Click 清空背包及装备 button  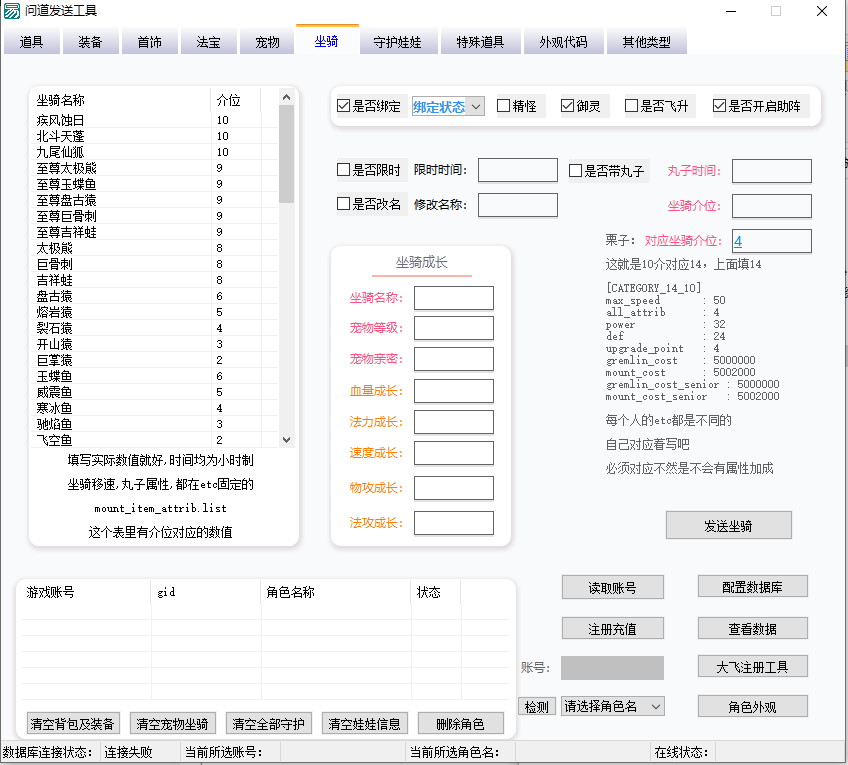pyautogui.click(x=72, y=724)
